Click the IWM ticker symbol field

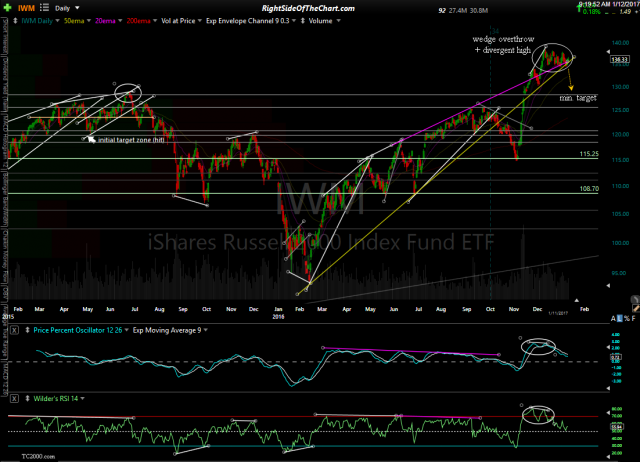click(x=26, y=8)
